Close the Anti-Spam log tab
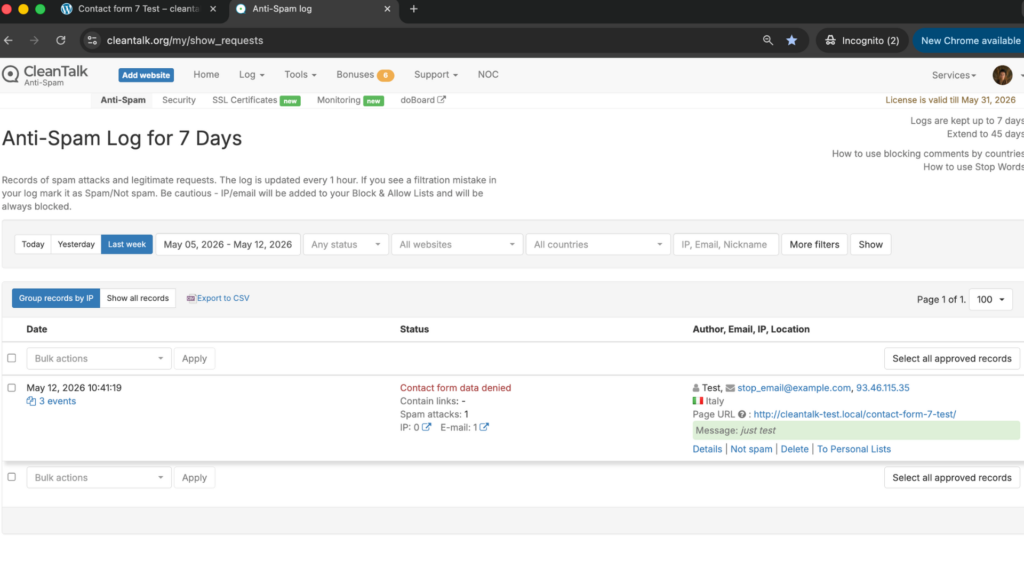The height and width of the screenshot is (576, 1024). point(387,9)
